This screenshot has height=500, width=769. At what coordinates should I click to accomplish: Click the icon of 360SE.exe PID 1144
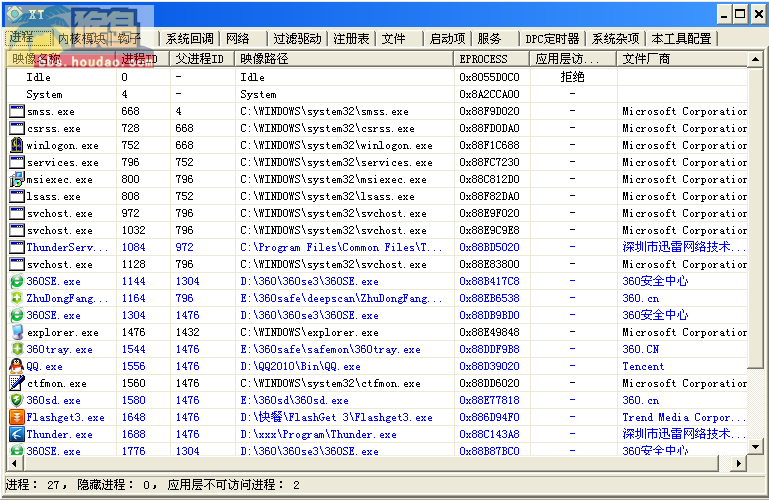click(17, 281)
